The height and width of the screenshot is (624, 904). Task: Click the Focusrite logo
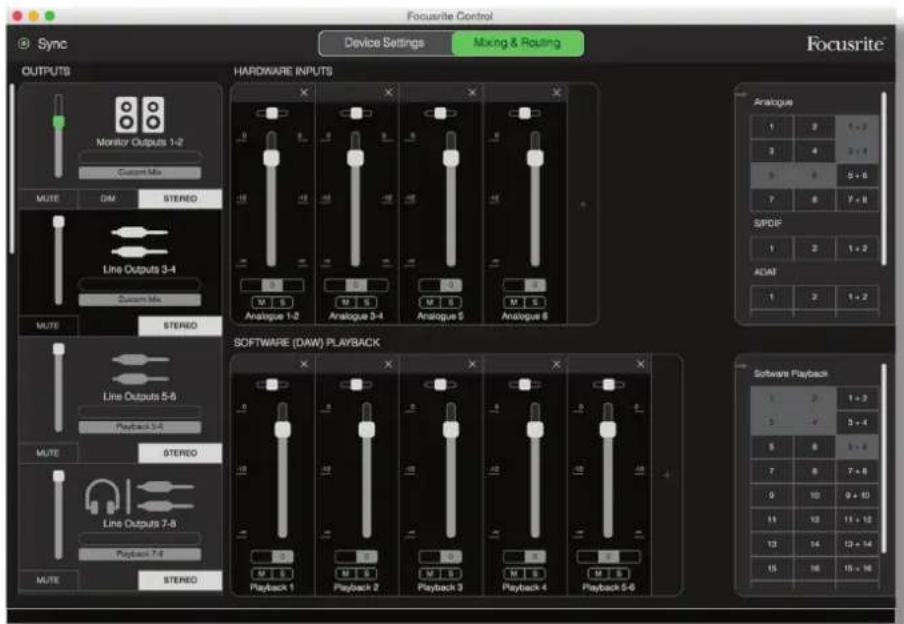point(845,44)
